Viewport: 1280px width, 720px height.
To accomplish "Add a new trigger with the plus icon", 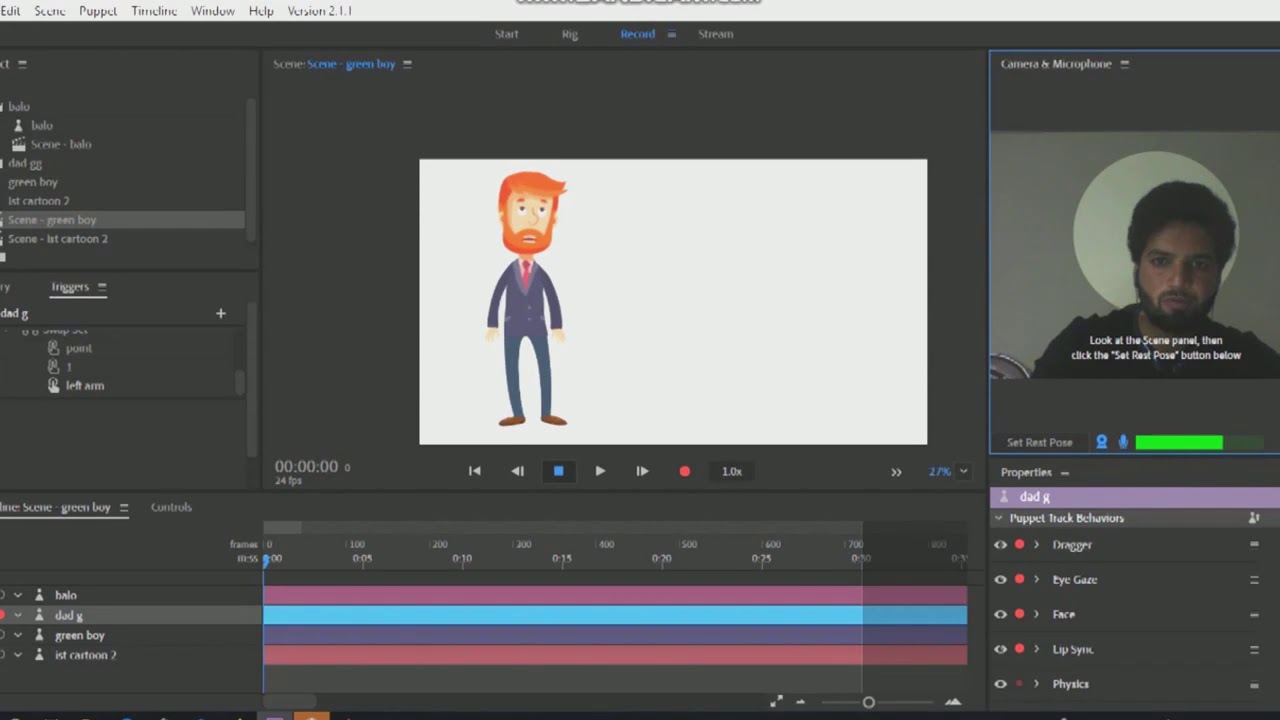I will [221, 313].
